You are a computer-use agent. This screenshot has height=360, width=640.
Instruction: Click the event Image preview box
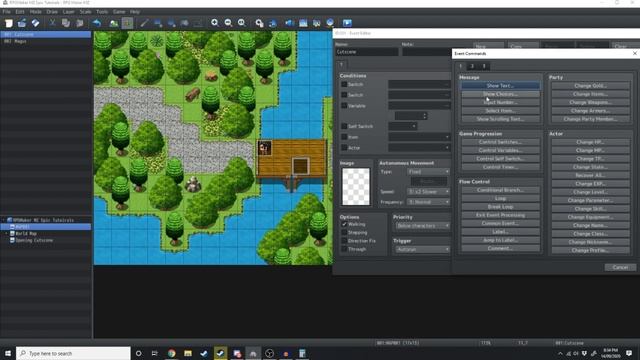pos(356,187)
